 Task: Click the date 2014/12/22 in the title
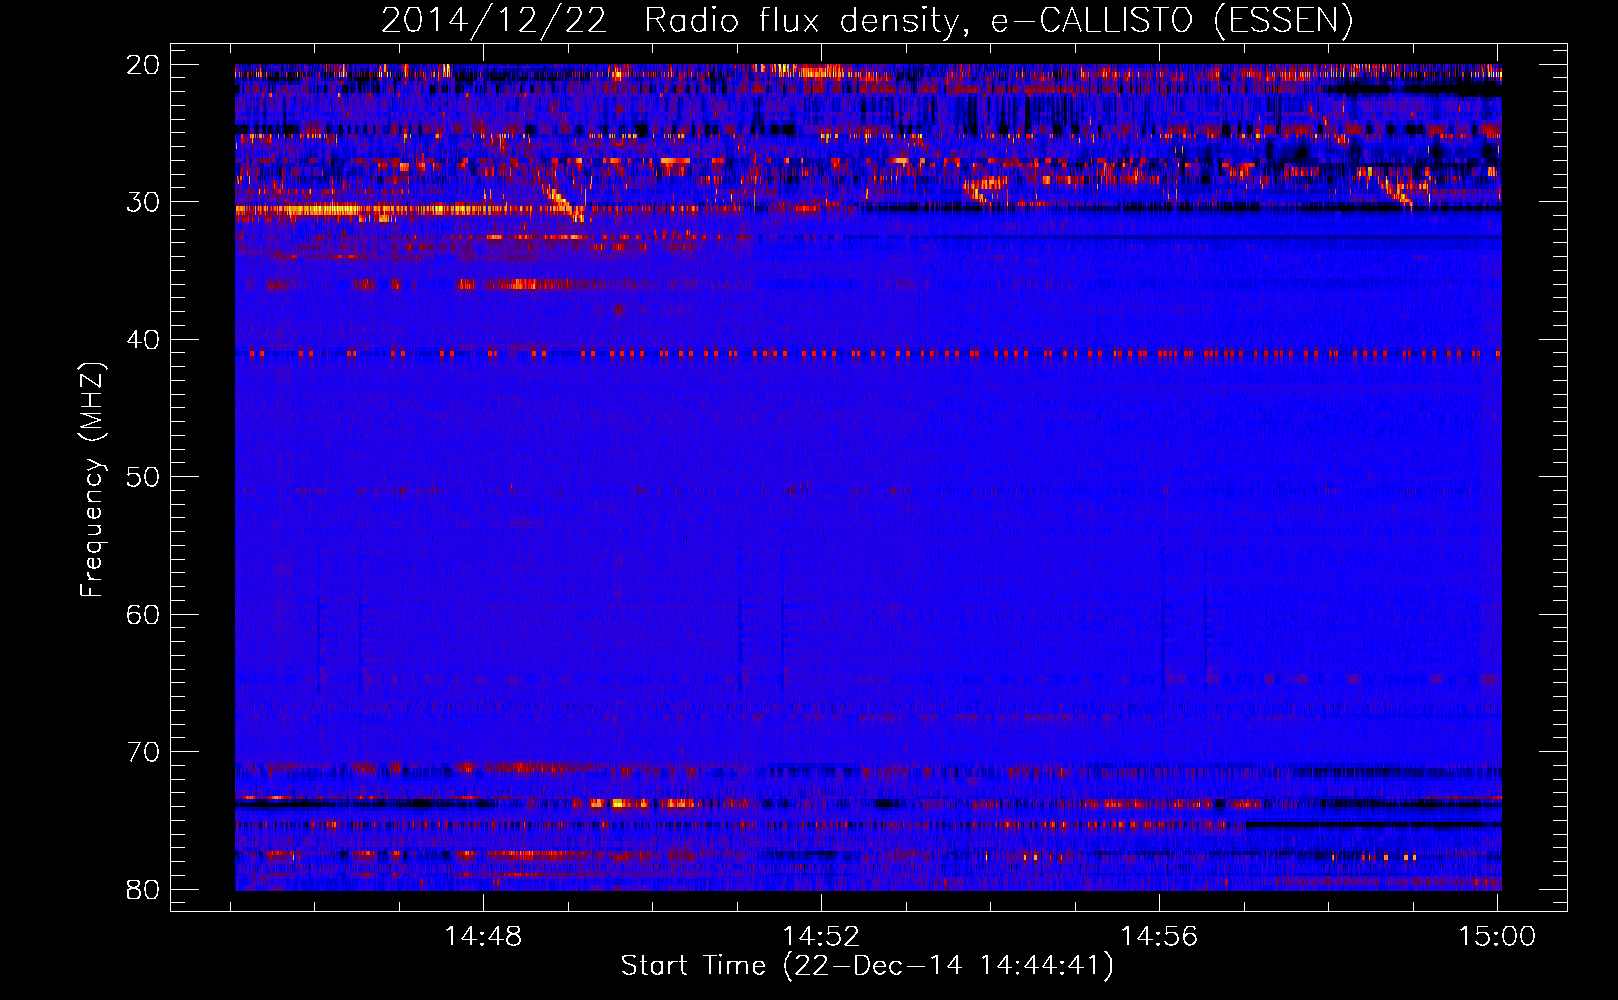coord(494,21)
